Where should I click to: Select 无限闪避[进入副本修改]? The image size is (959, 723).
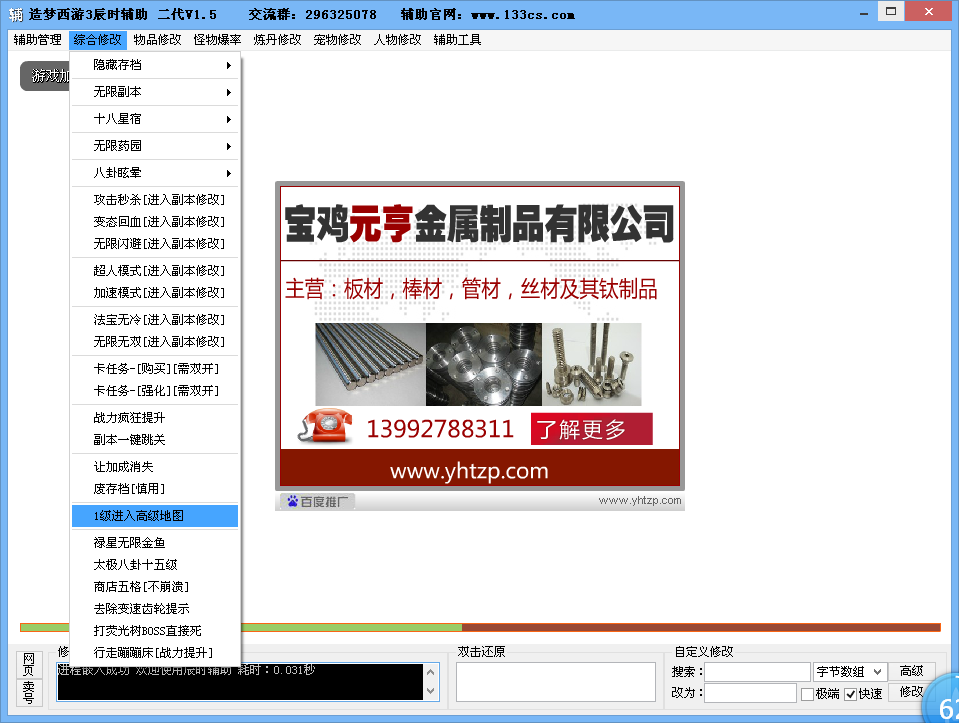(x=155, y=243)
